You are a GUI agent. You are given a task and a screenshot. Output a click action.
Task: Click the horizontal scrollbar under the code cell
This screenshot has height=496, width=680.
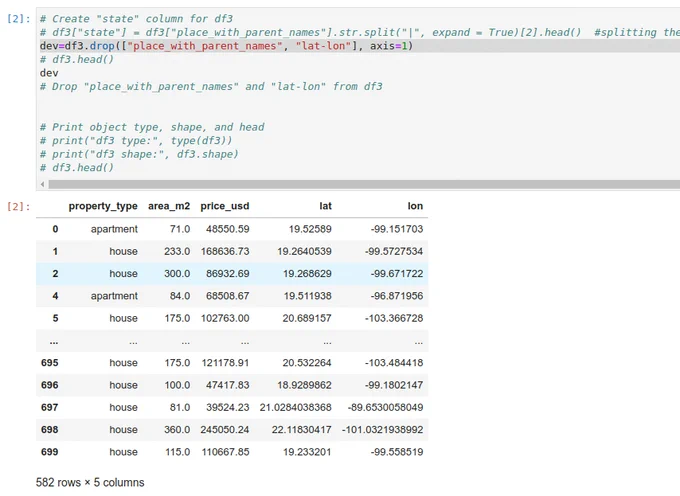tap(364, 184)
